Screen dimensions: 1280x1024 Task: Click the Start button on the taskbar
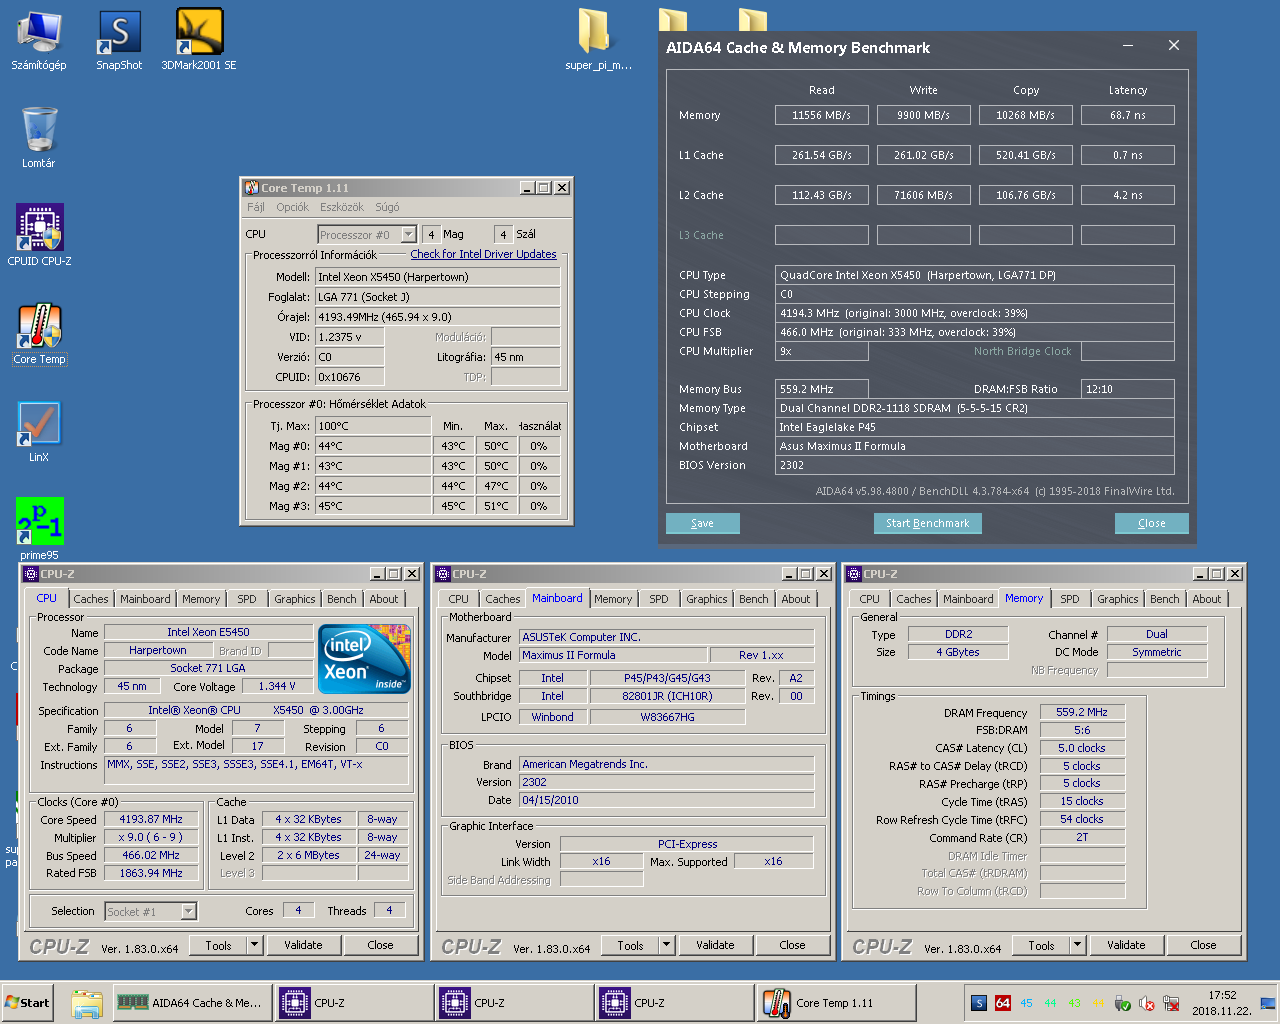[27, 1003]
